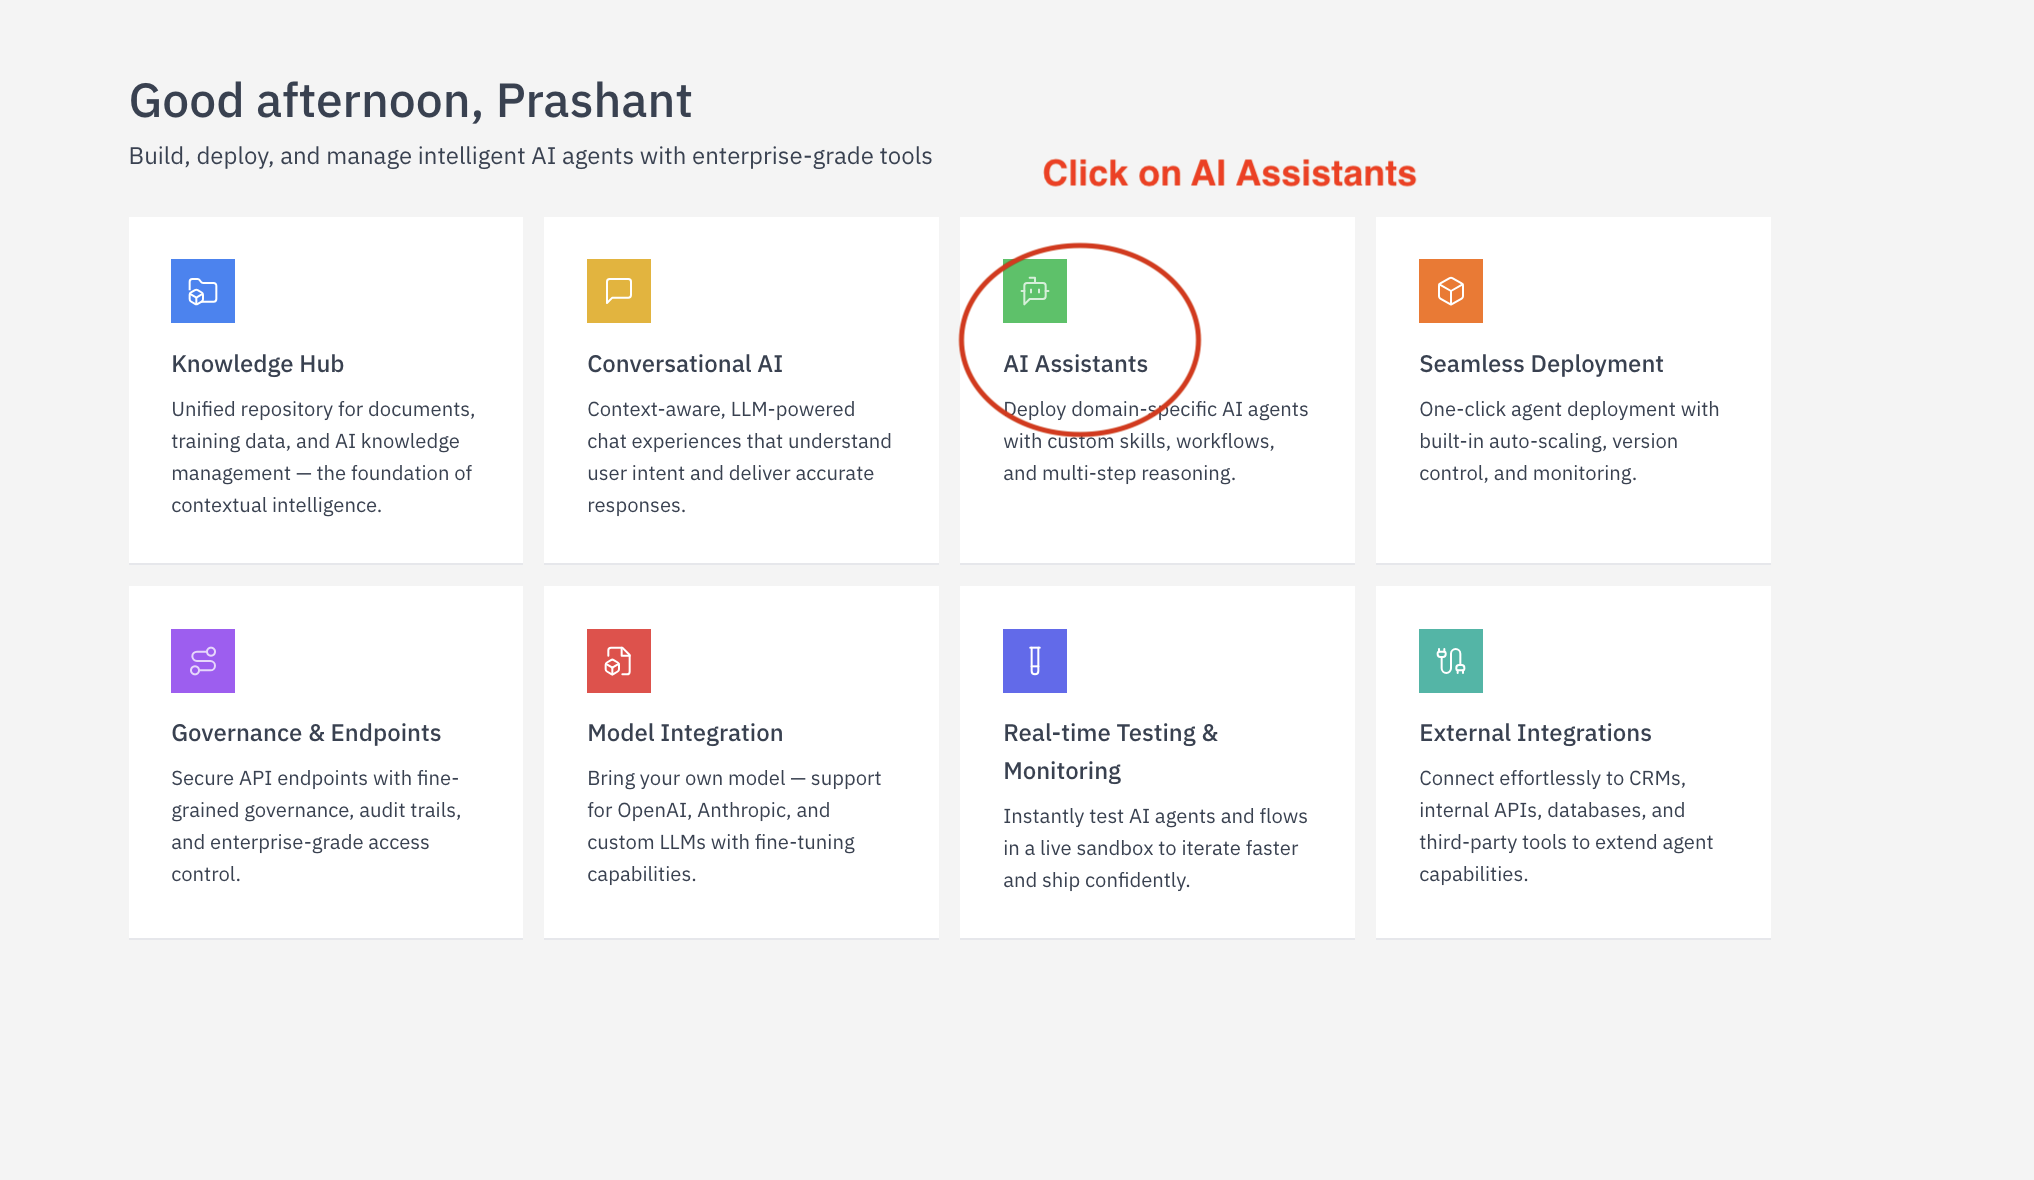
Task: Click the teal External Integrations plug icon
Action: pyautogui.click(x=1451, y=661)
